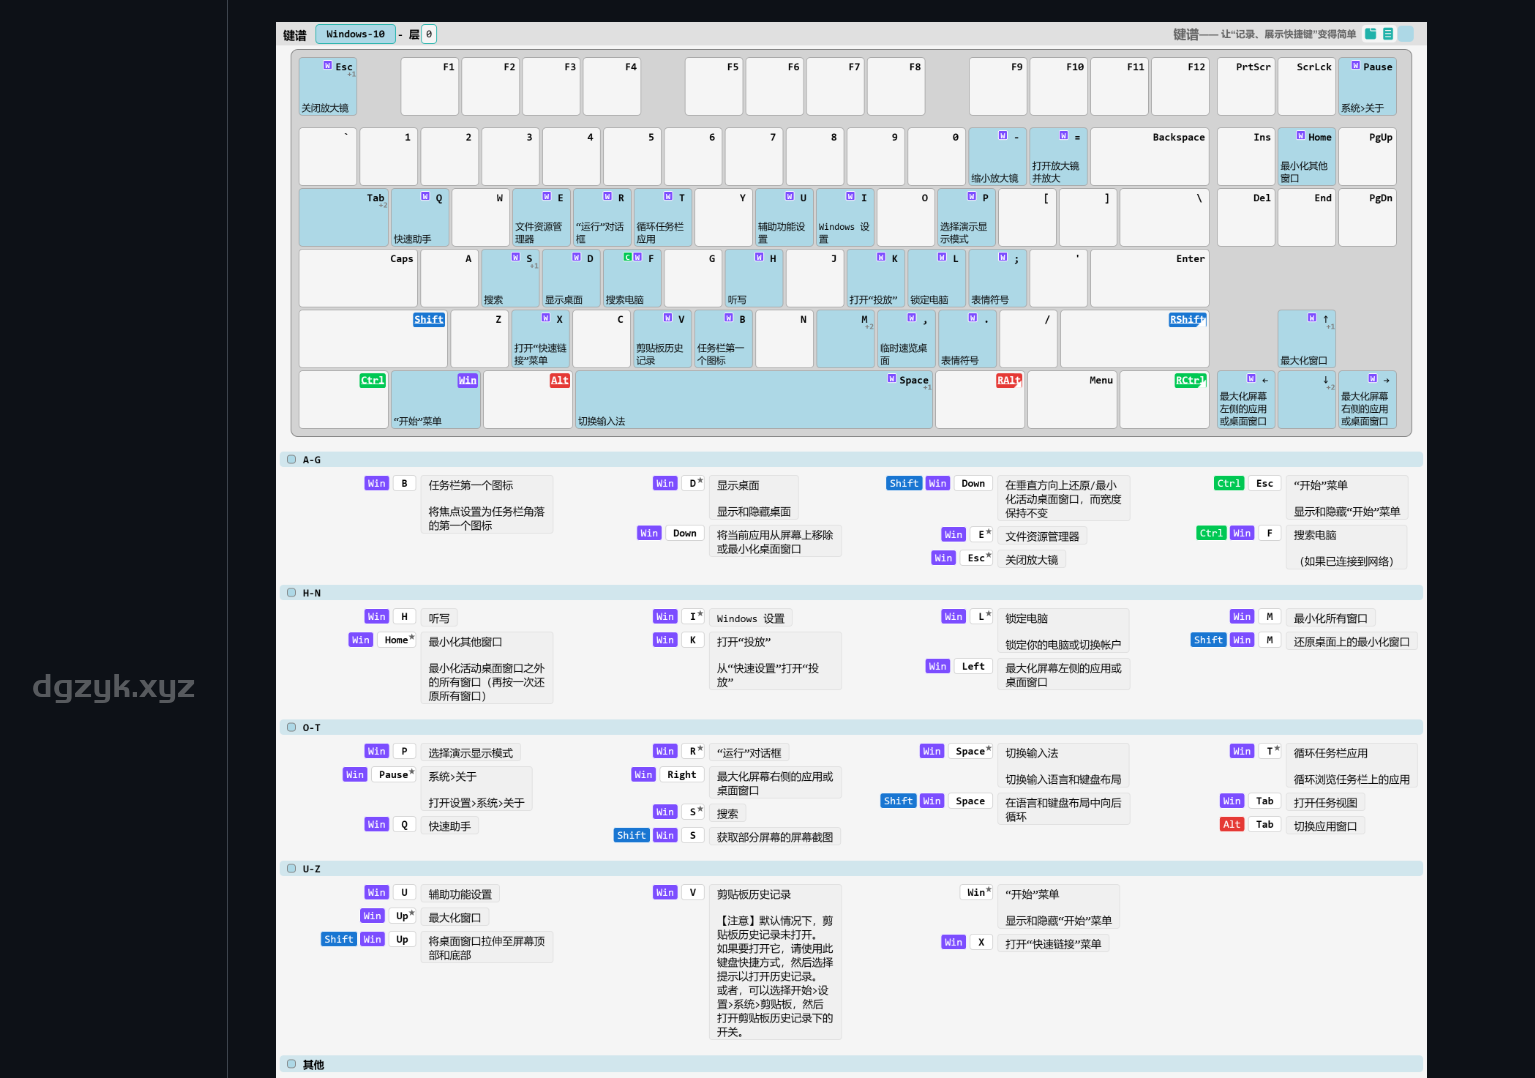Click the Caps key on the keyboard
Viewport: 1535px width, 1078px height.
coord(358,279)
